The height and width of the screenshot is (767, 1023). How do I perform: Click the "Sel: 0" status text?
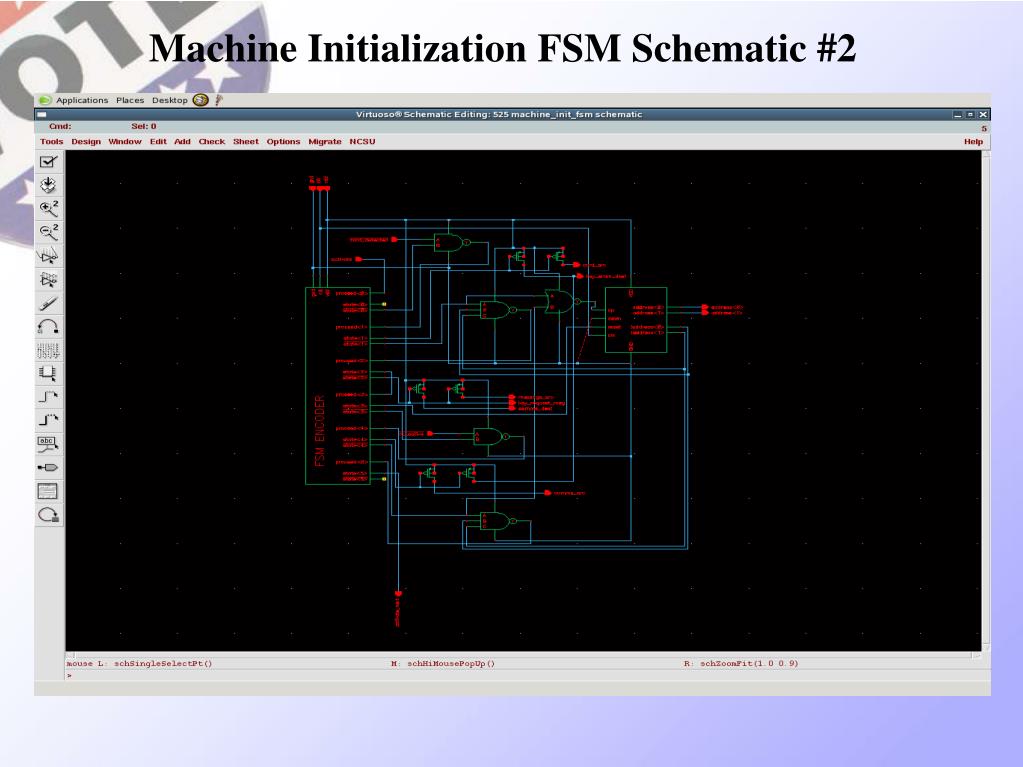click(144, 127)
